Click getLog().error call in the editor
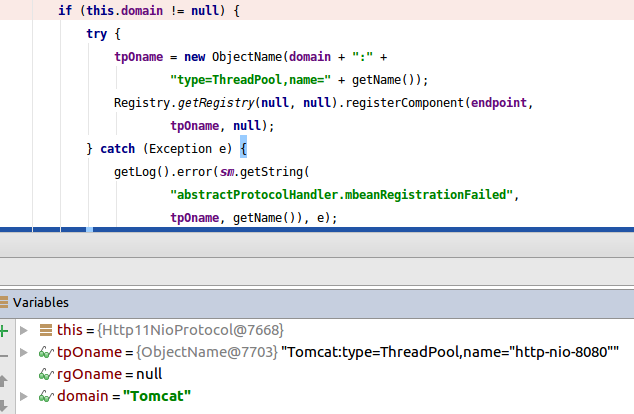This screenshot has width=634, height=414. tap(163, 172)
